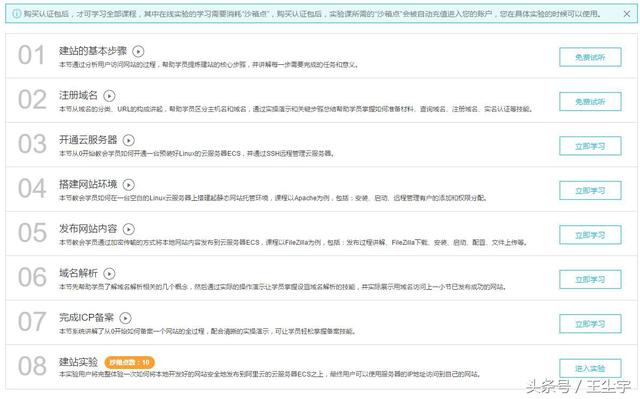Click the play icon beside 发布网站内容
This screenshot has height=399, width=640.
click(129, 229)
